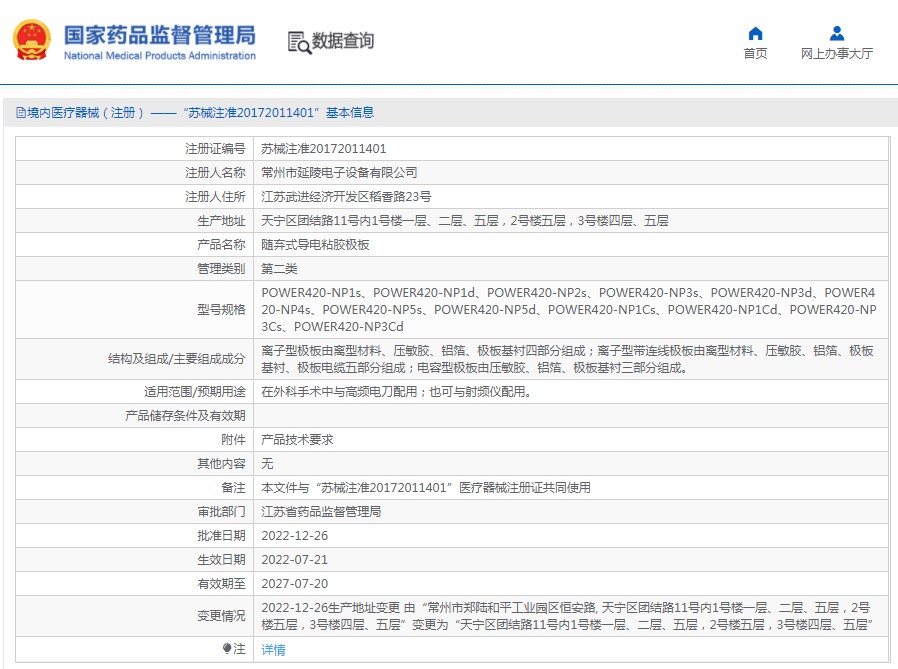Click the approval department 江苏省药品监督管理局
The image size is (898, 669).
coord(321,512)
